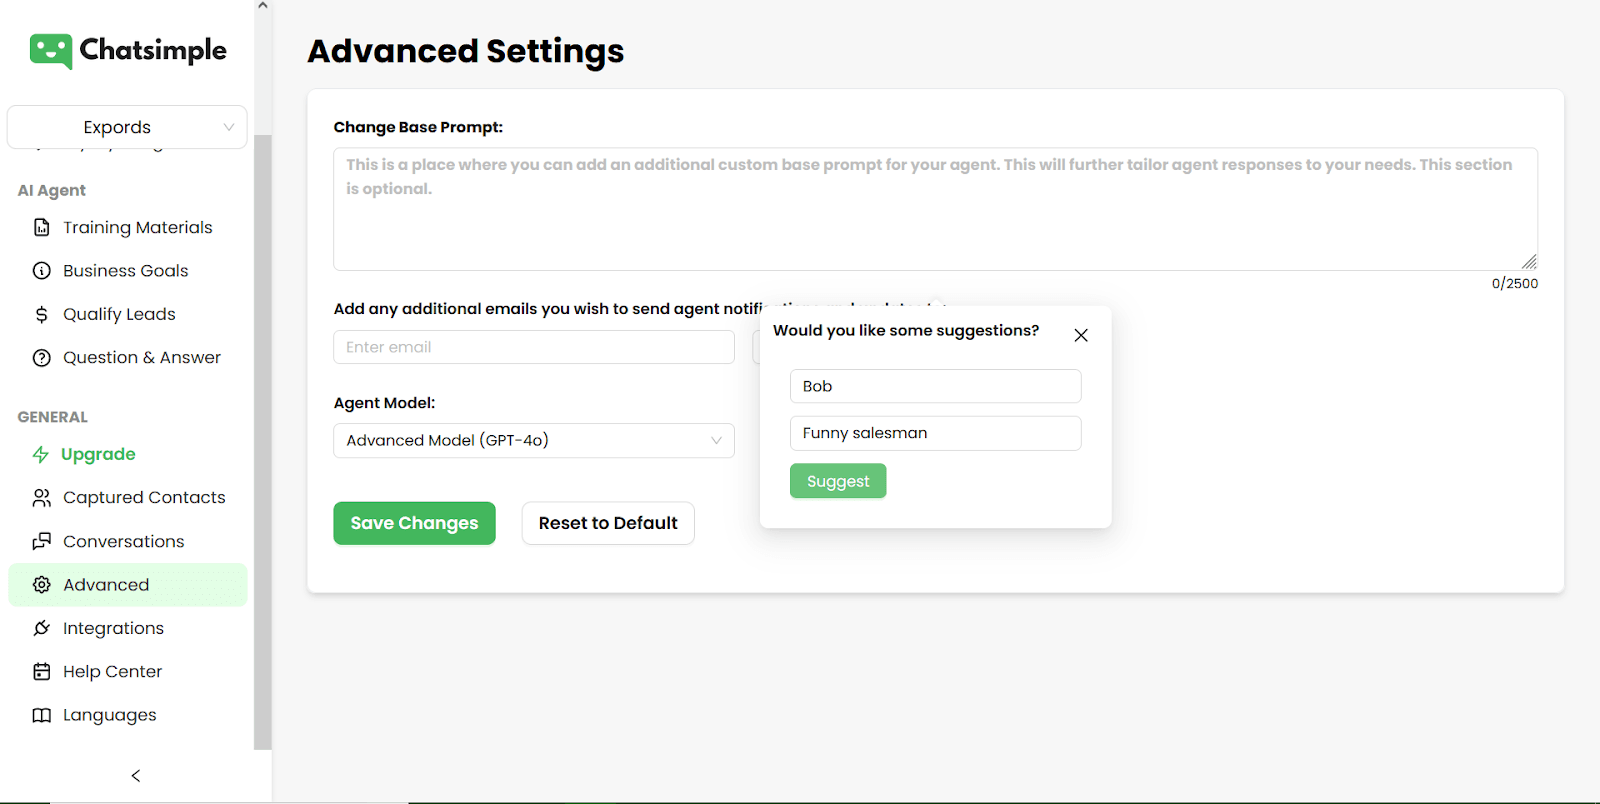
Task: Click the sidebar vertical scrollbar
Action: click(x=263, y=440)
